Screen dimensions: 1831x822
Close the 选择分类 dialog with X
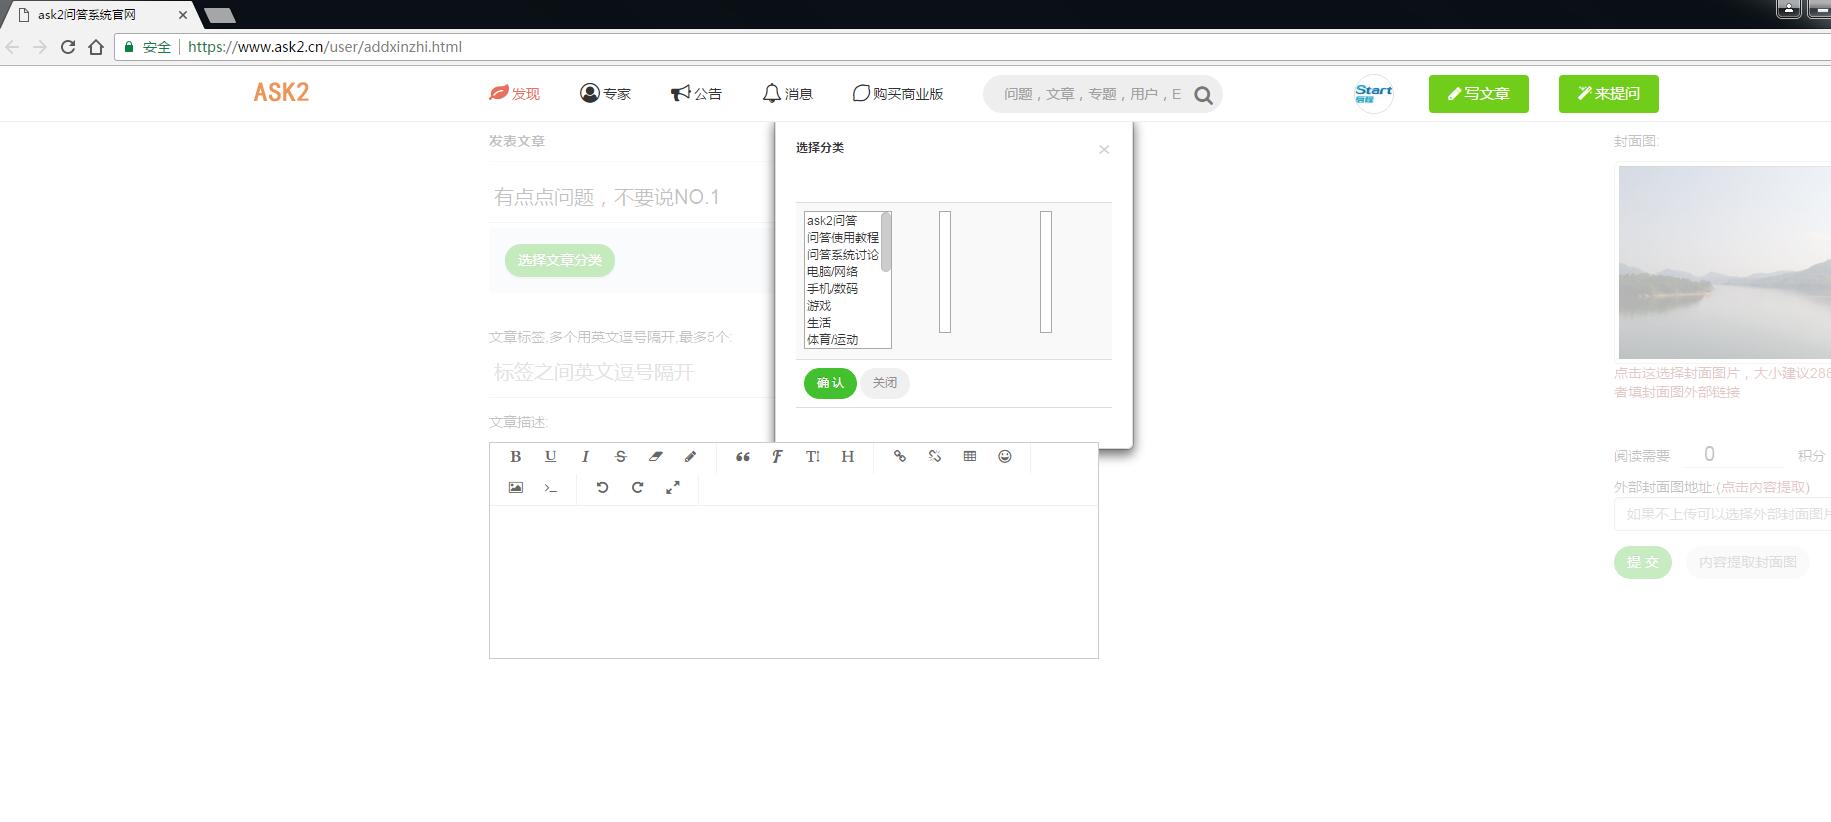pyautogui.click(x=1104, y=150)
